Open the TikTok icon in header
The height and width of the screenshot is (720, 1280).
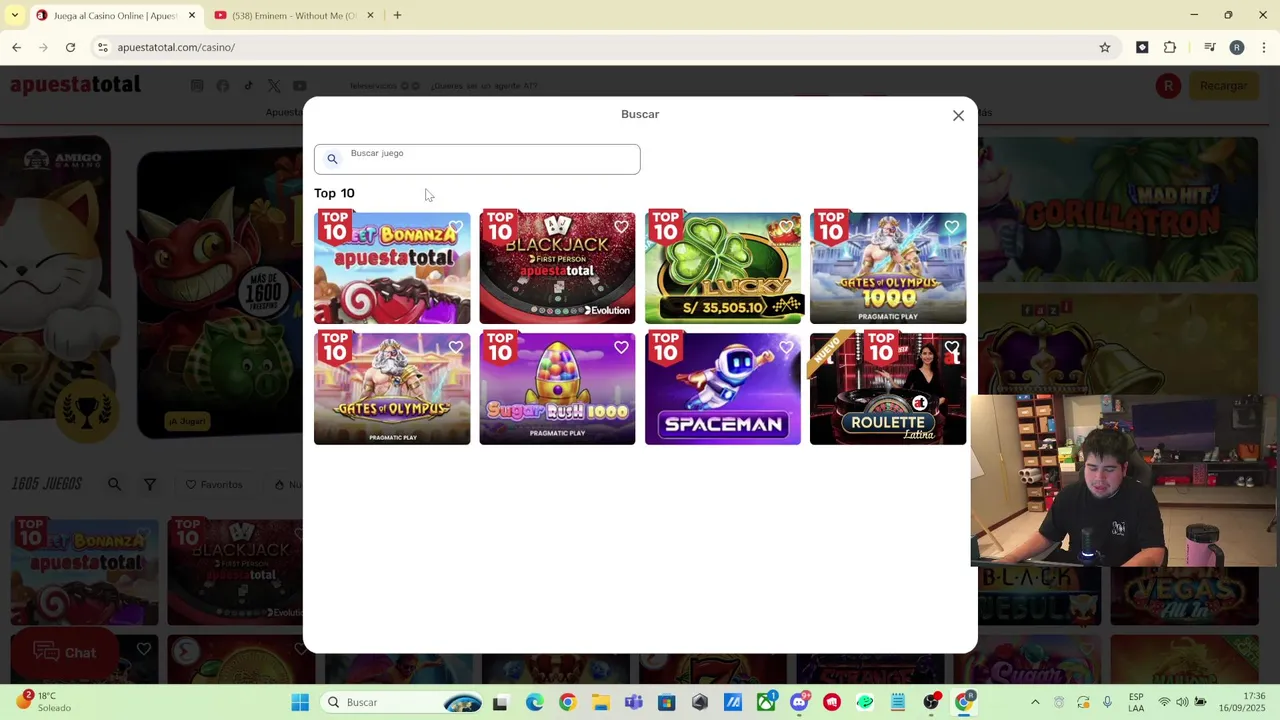click(248, 86)
